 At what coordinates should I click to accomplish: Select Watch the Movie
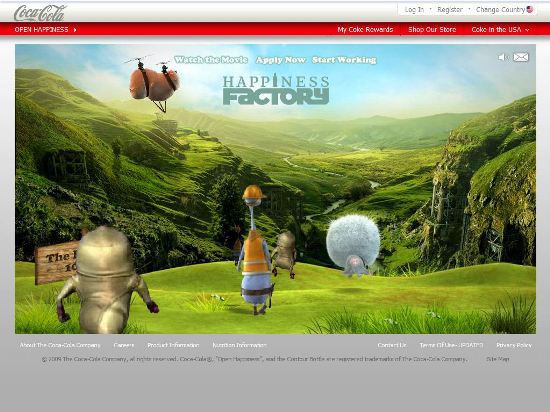(x=211, y=60)
